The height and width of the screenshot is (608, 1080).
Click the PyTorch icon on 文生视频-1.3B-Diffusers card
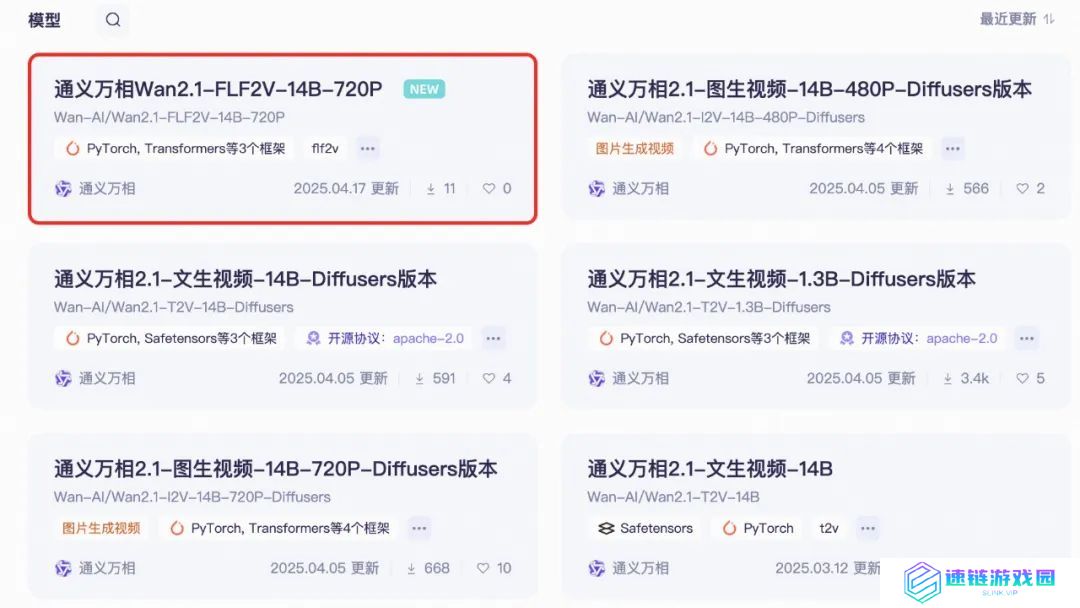click(606, 339)
